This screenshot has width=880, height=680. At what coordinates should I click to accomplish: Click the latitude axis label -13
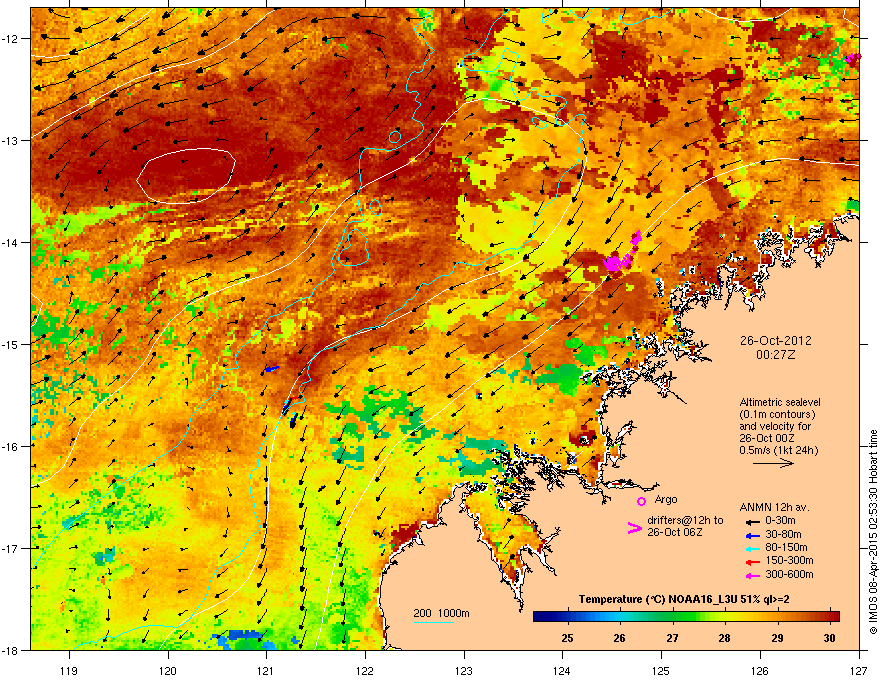coord(11,140)
